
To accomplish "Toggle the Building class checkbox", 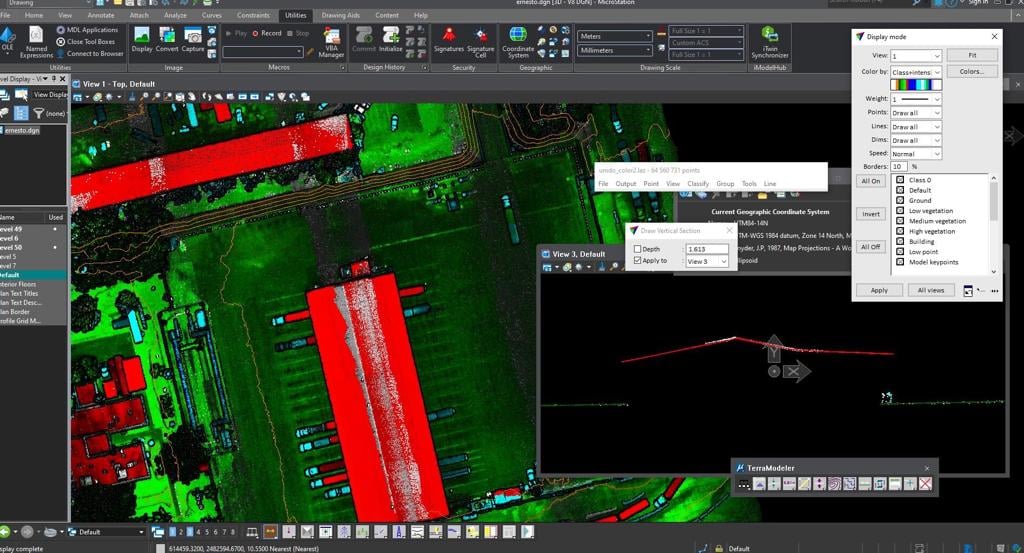I will (x=900, y=242).
